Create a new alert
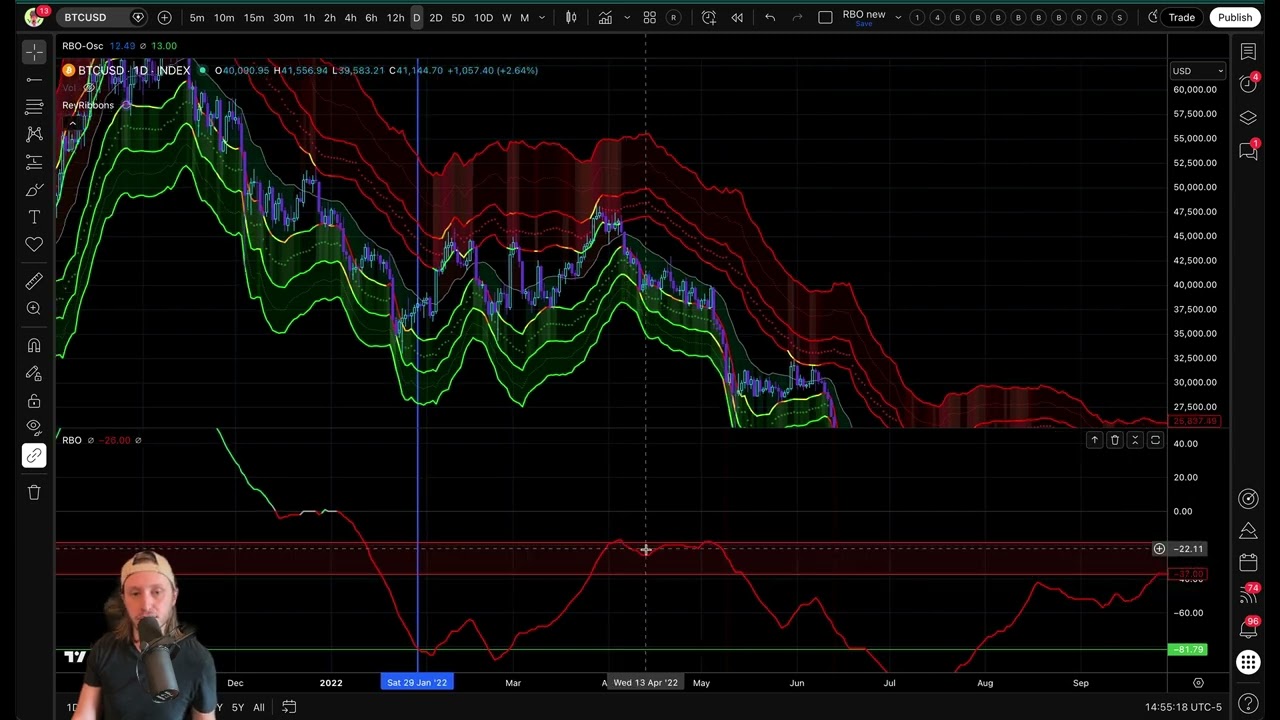This screenshot has width=1280, height=720. pyautogui.click(x=708, y=17)
